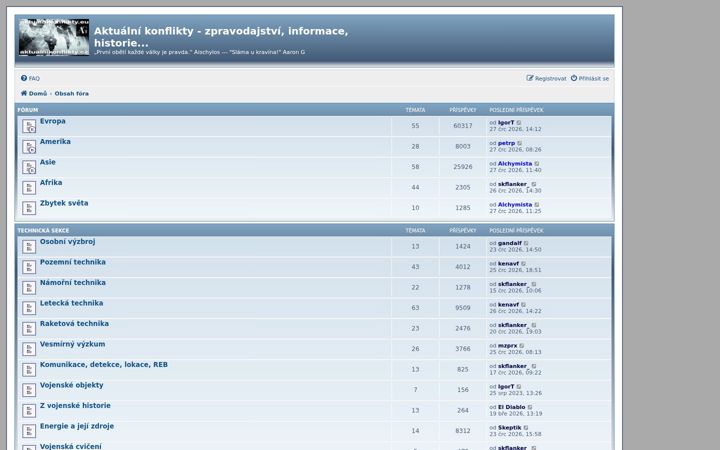Click the site title Aktuální konflikty

tap(221, 37)
